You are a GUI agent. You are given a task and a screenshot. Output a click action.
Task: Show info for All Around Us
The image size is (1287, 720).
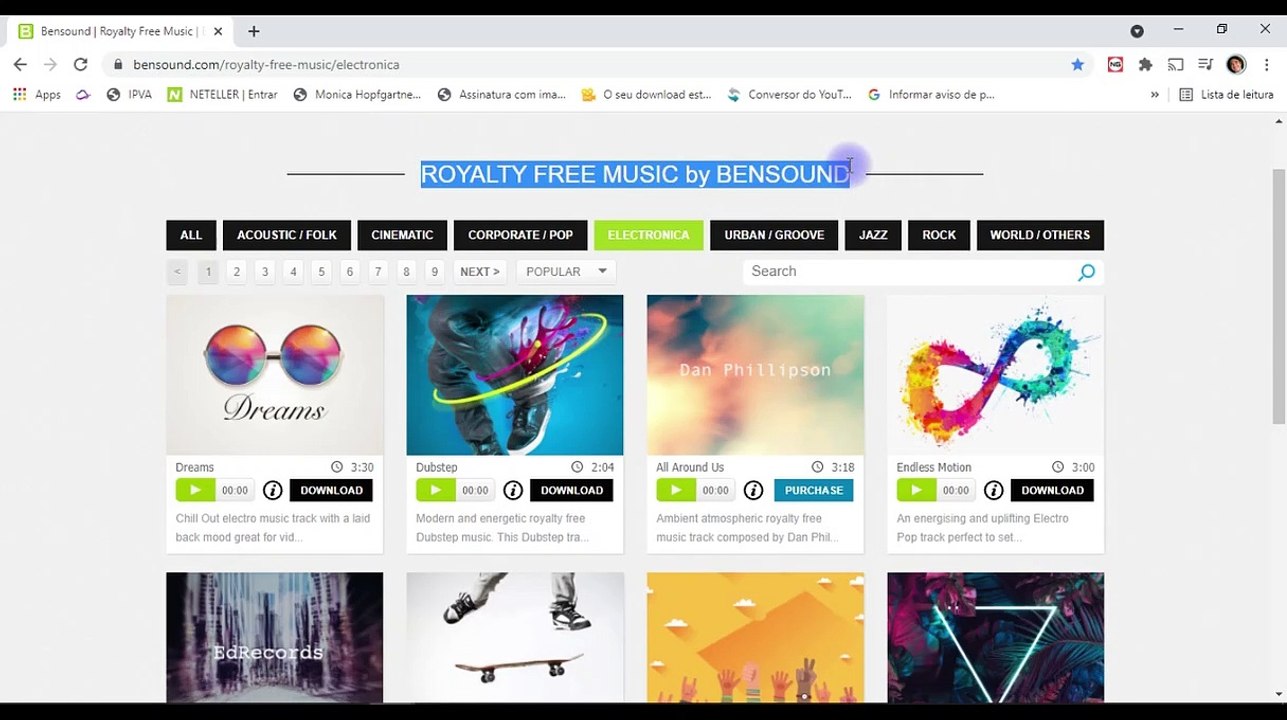click(753, 490)
